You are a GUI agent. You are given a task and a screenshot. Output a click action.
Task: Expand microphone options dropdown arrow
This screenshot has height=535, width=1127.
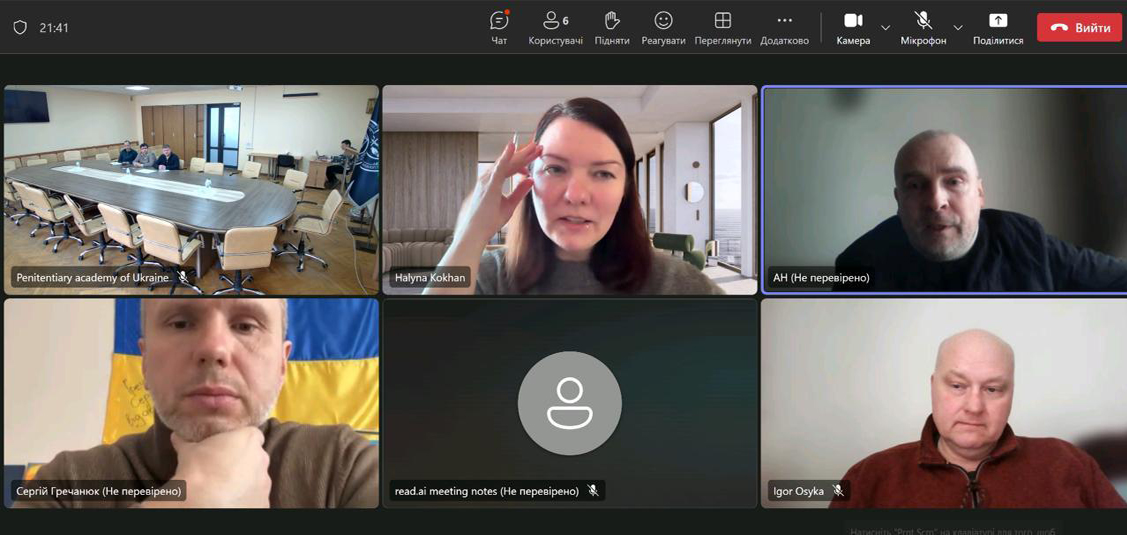coord(958,28)
